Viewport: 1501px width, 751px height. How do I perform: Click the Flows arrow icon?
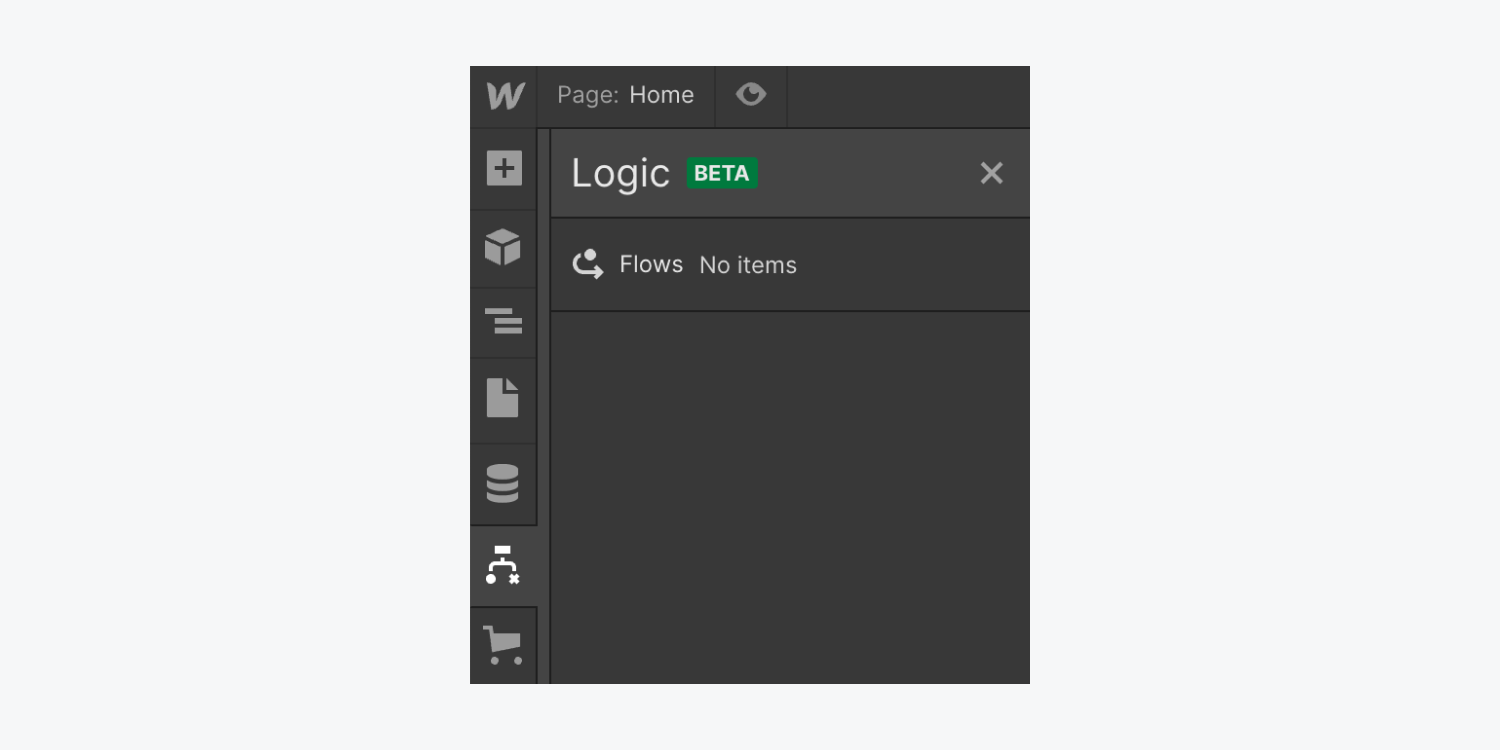click(x=588, y=264)
